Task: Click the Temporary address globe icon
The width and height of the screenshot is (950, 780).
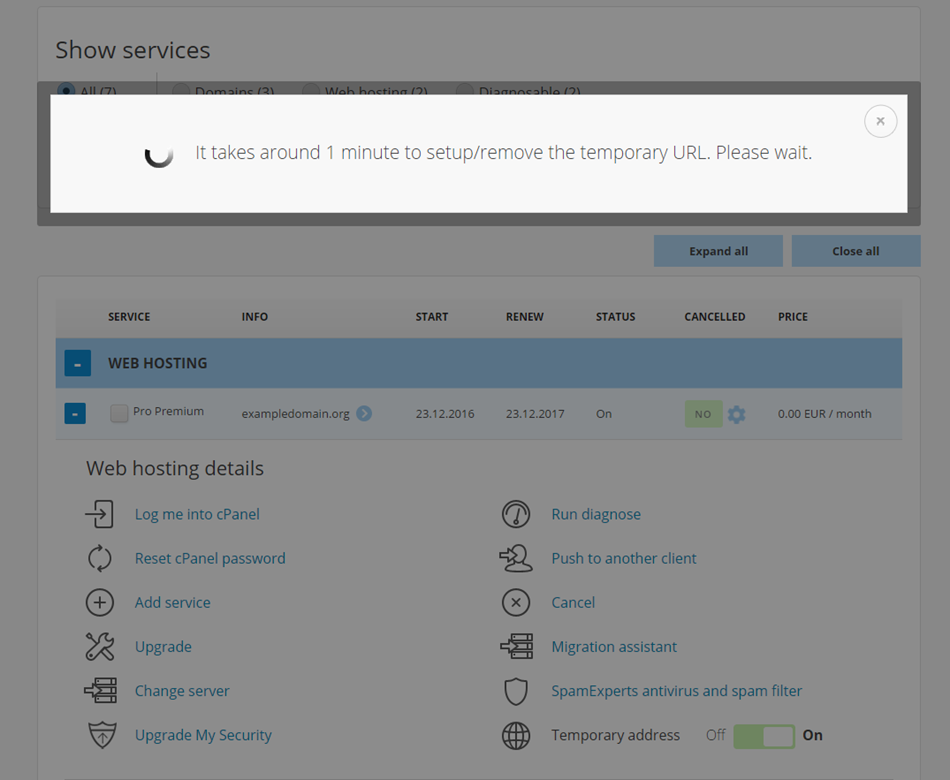Action: tap(516, 735)
